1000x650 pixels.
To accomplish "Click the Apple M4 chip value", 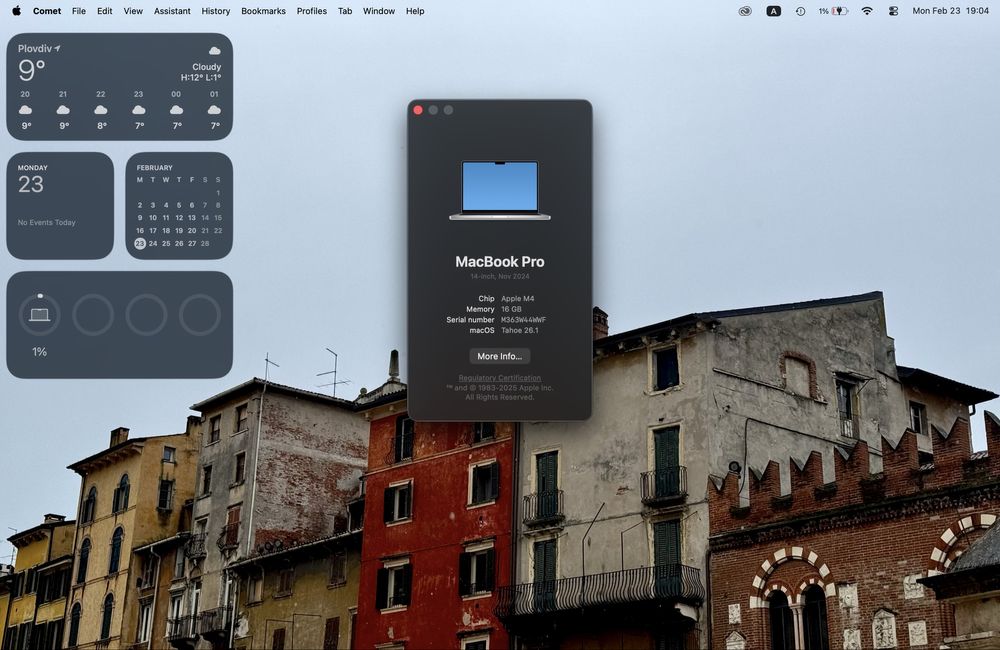I will click(x=517, y=299).
